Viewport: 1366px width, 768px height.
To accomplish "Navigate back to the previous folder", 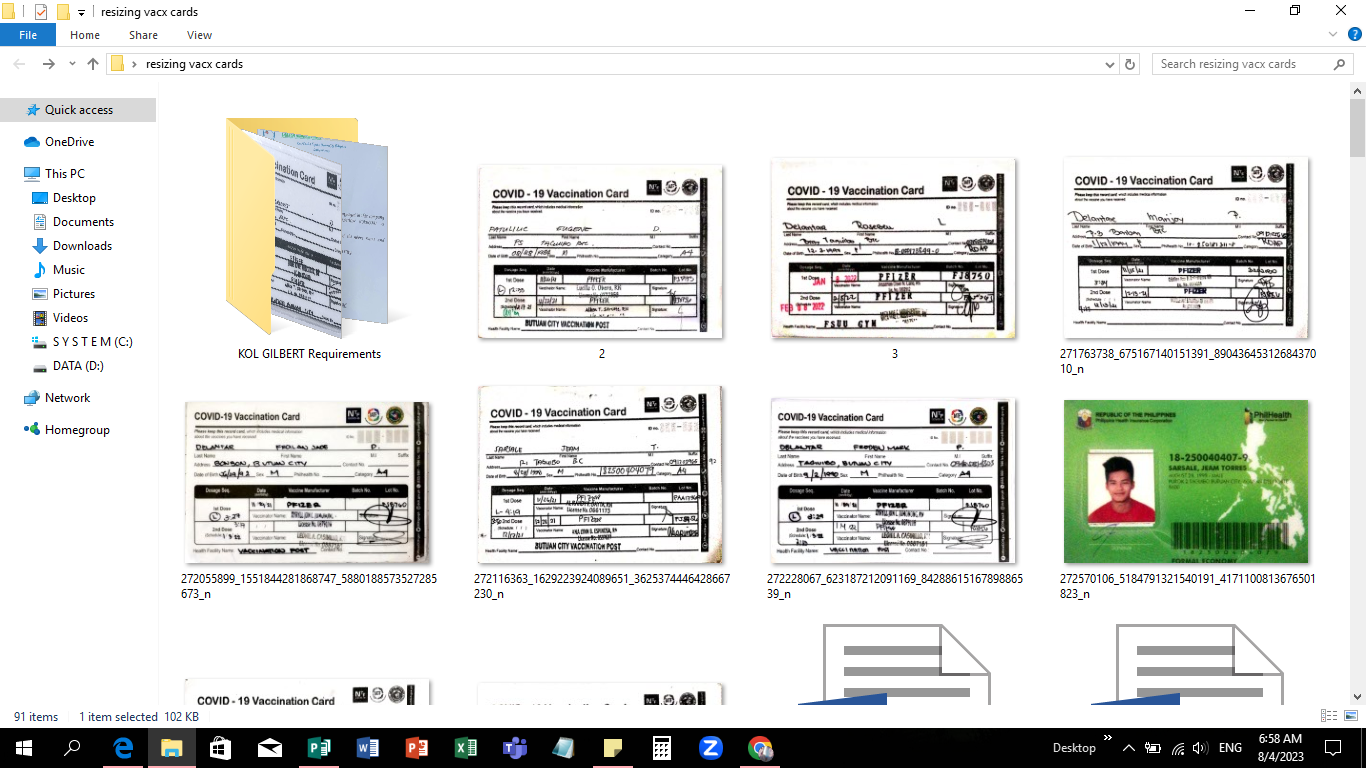I will coord(18,63).
